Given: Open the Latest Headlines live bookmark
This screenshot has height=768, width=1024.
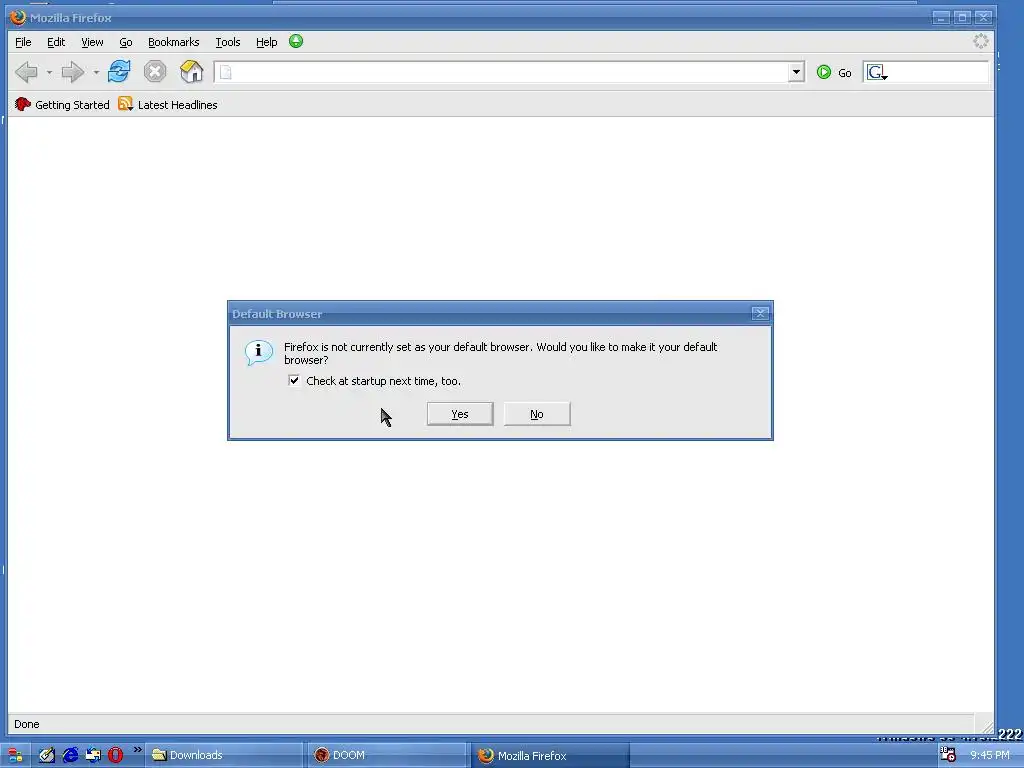Looking at the screenshot, I should click(168, 104).
